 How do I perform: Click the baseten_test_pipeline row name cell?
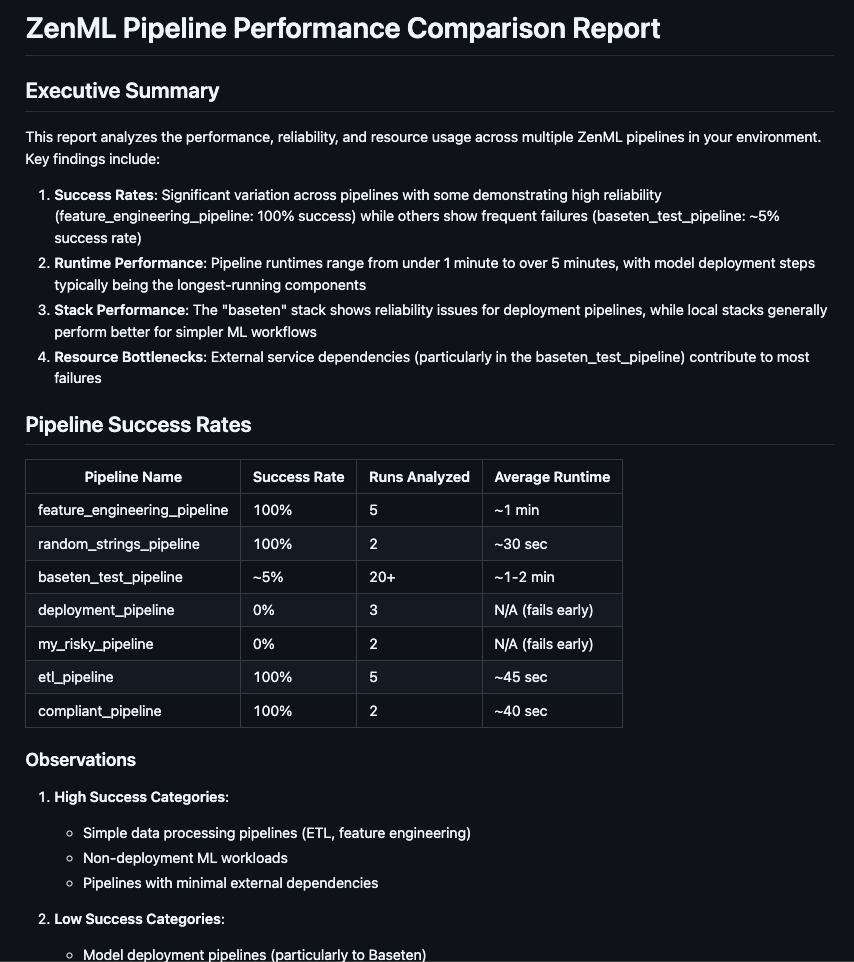[110, 577]
